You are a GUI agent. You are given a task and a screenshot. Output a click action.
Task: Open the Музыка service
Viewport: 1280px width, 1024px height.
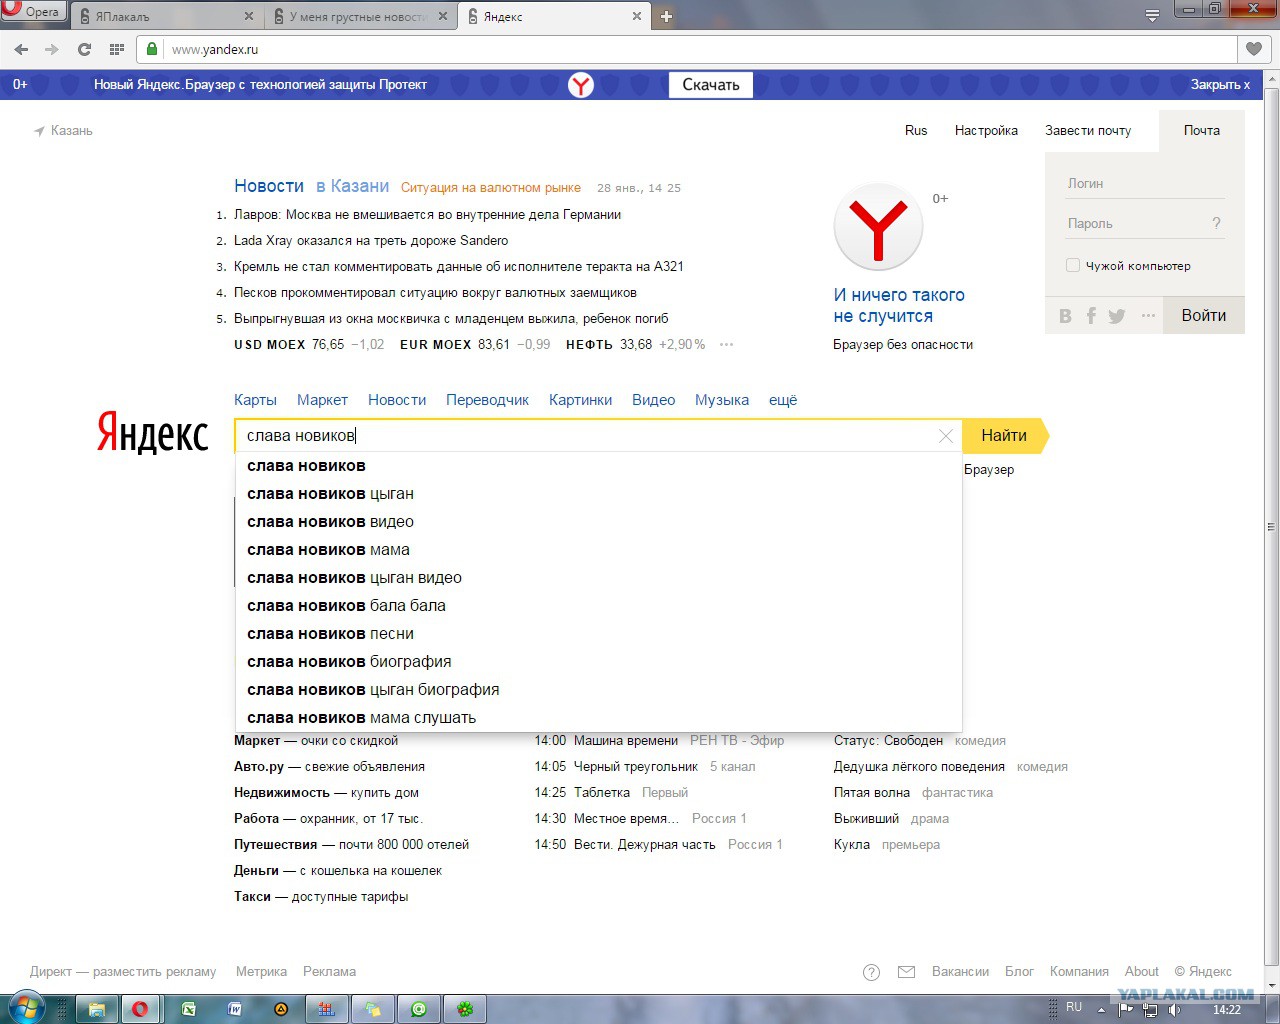[x=722, y=400]
